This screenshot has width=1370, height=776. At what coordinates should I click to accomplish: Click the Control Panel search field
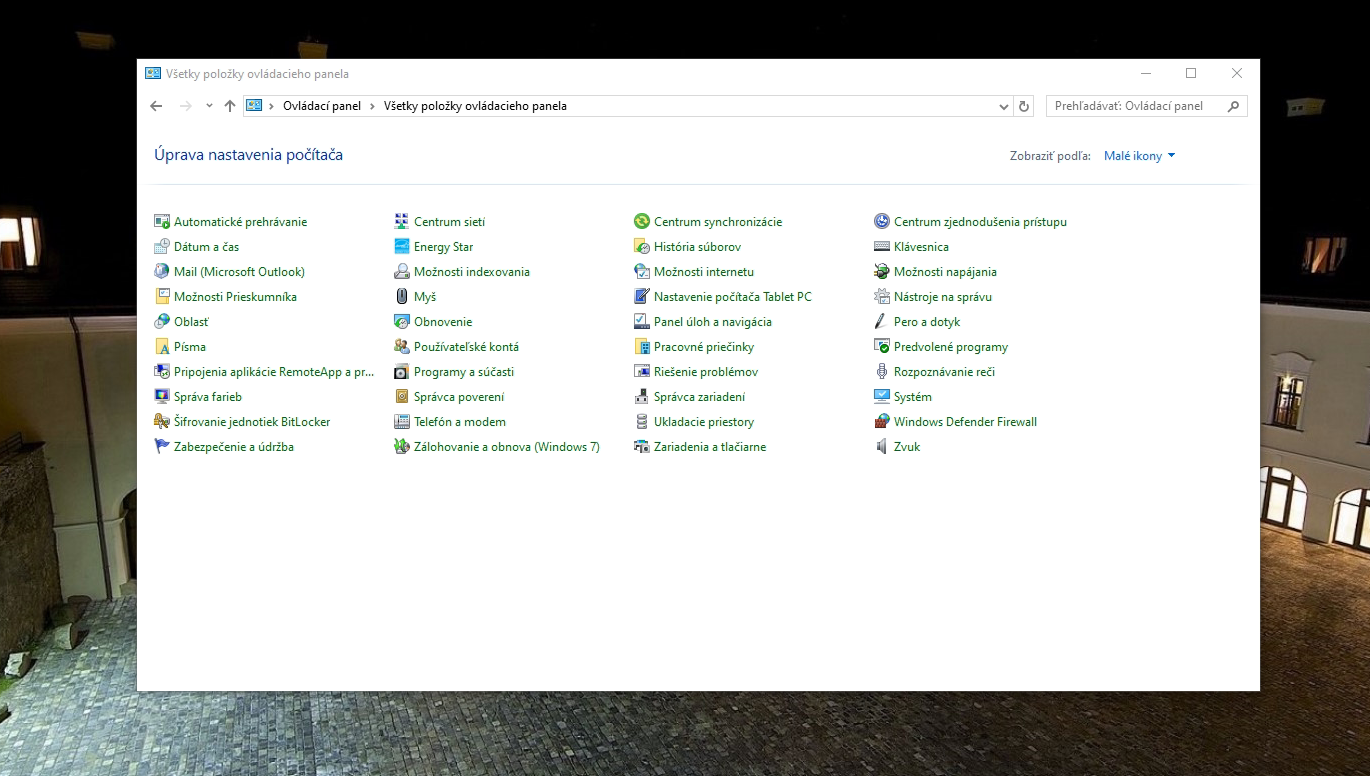(1135, 106)
